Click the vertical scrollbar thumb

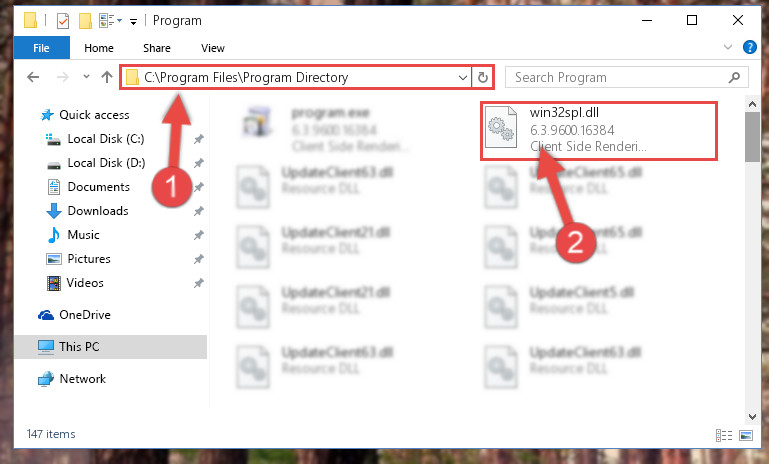[x=752, y=136]
